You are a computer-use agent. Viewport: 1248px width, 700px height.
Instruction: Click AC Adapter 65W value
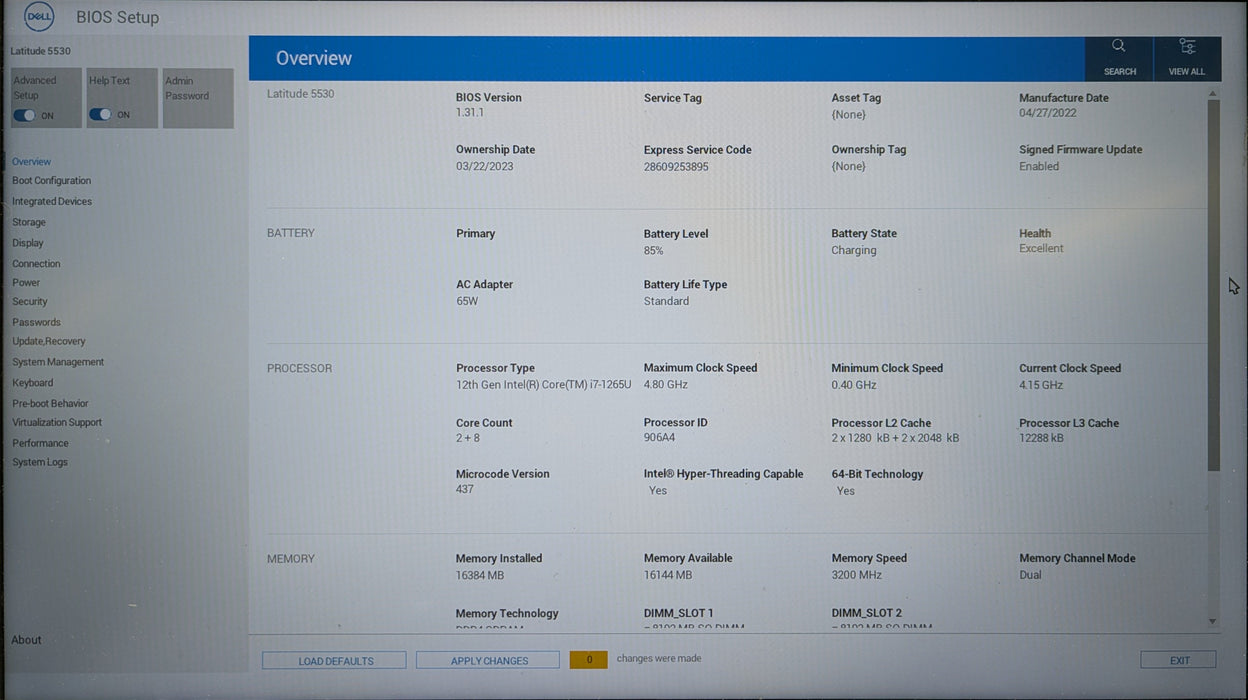pos(467,301)
